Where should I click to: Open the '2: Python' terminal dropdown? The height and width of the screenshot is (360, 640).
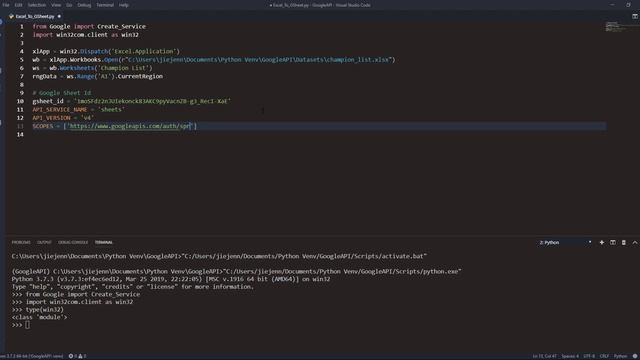coord(565,242)
